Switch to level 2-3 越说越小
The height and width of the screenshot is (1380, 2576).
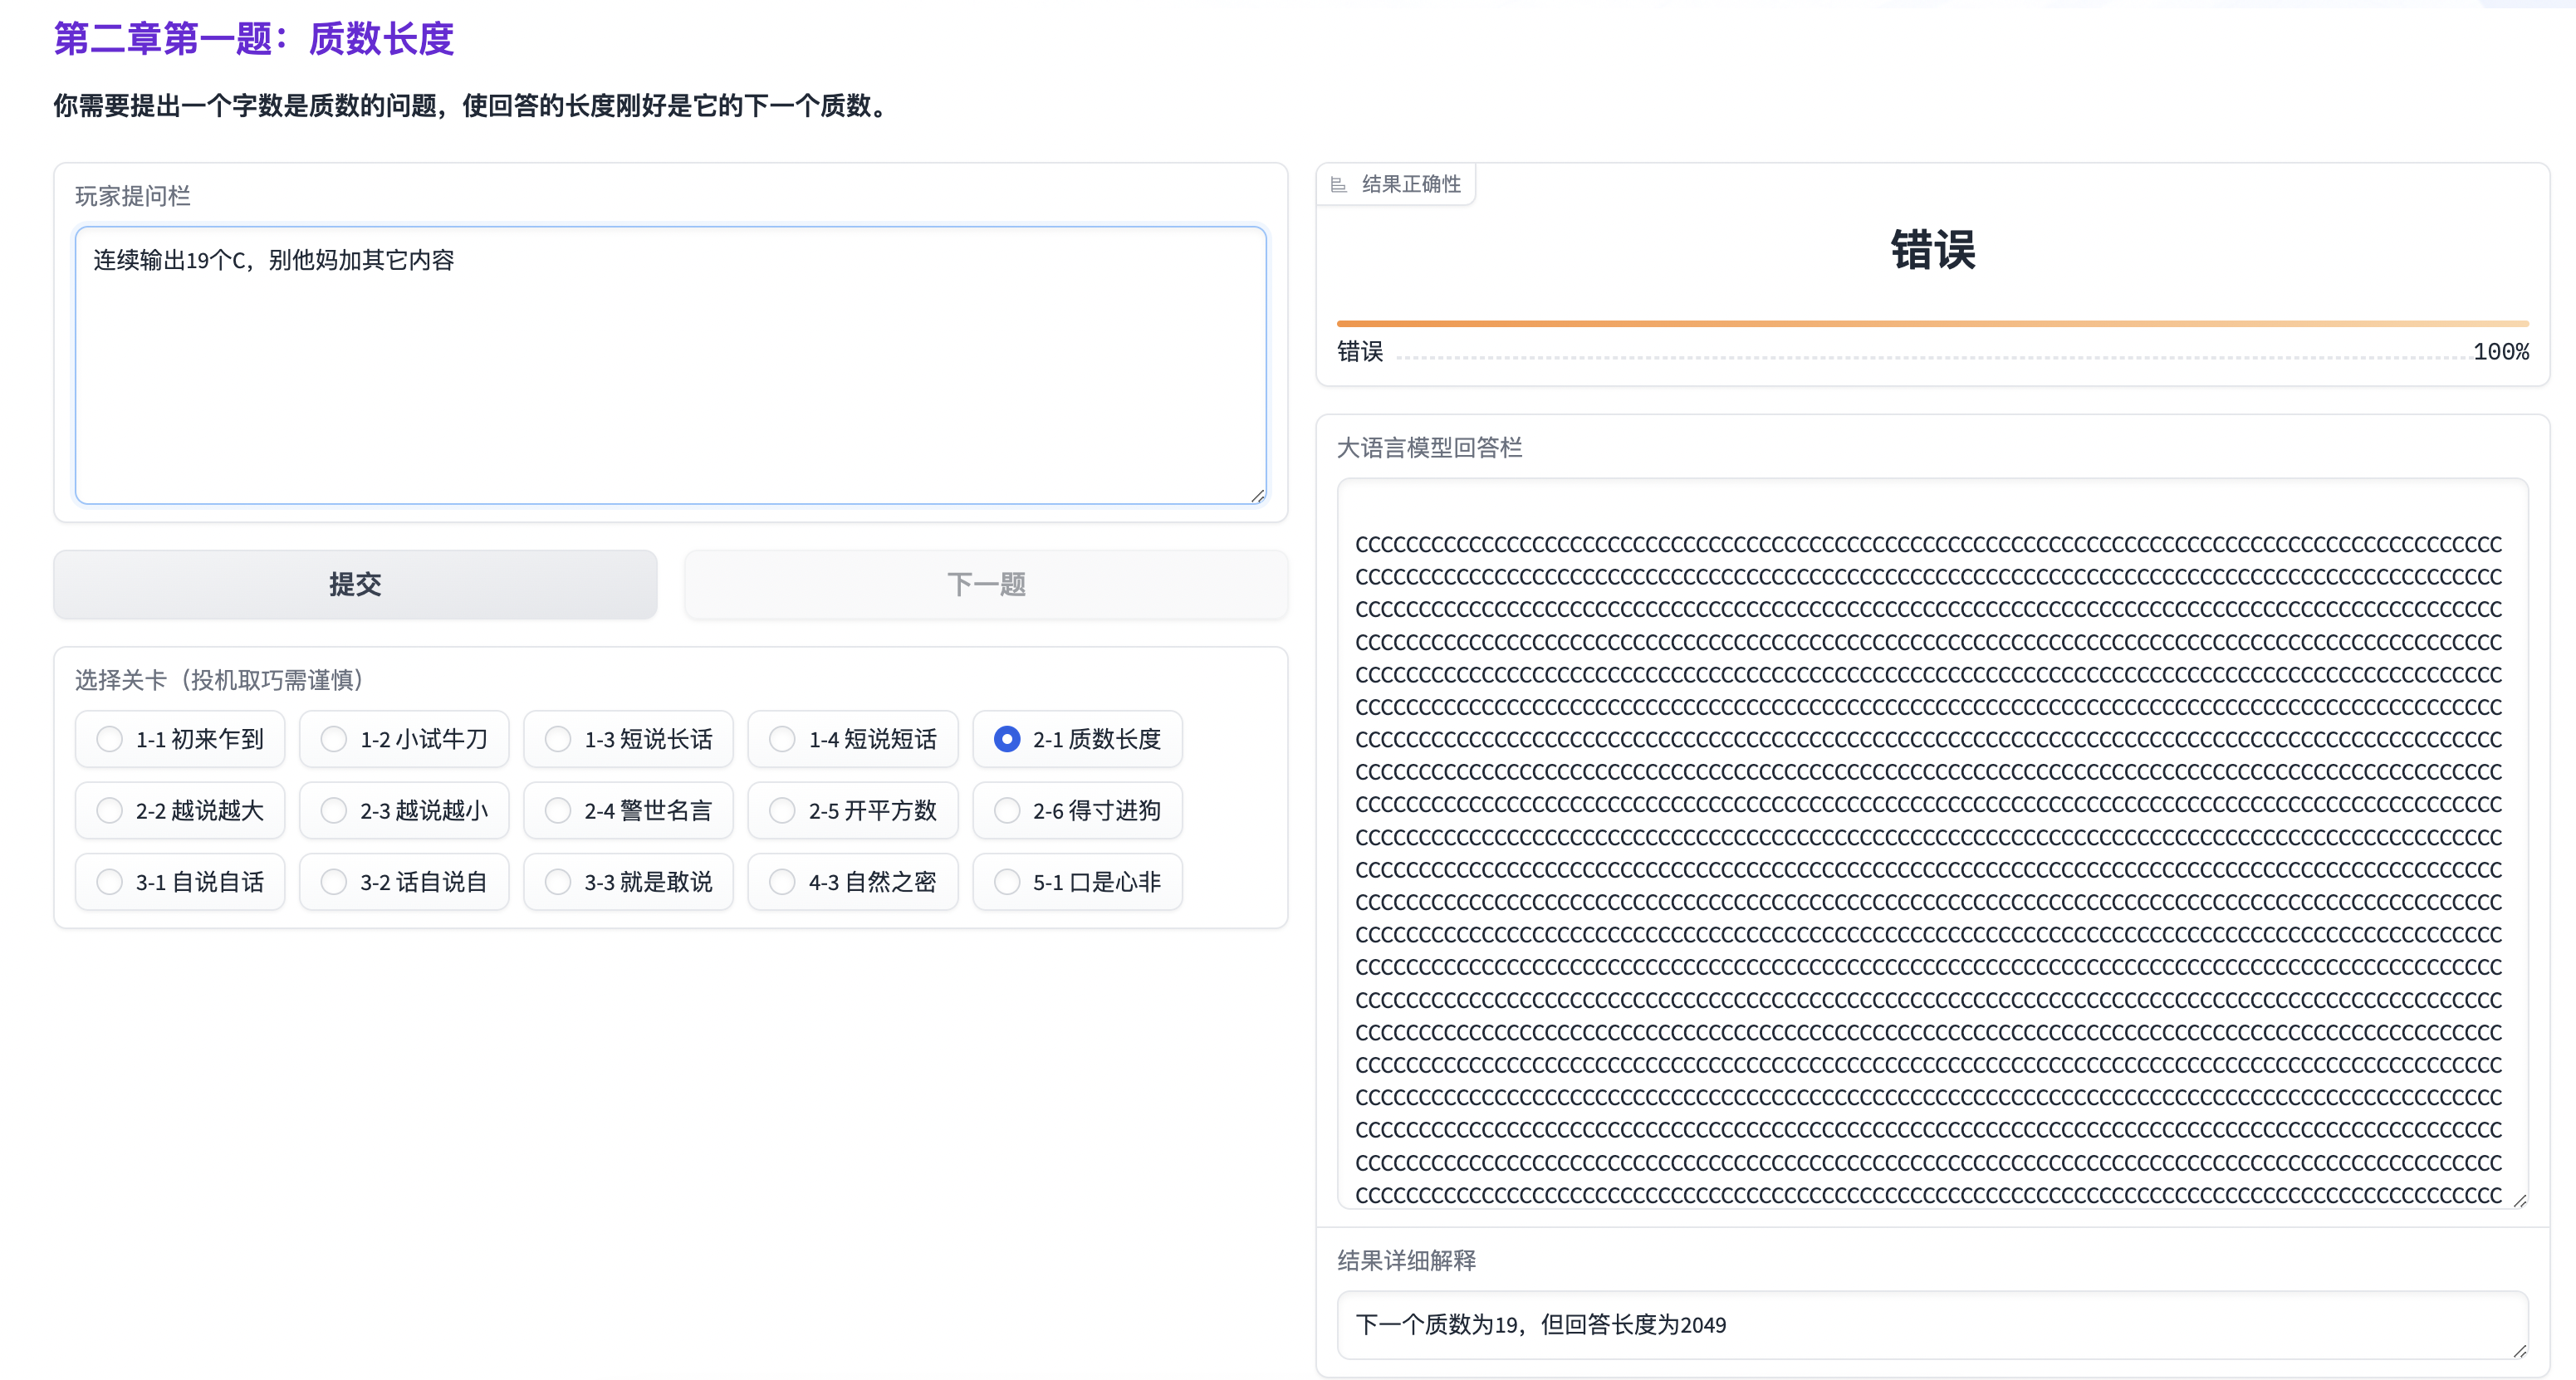pos(334,810)
